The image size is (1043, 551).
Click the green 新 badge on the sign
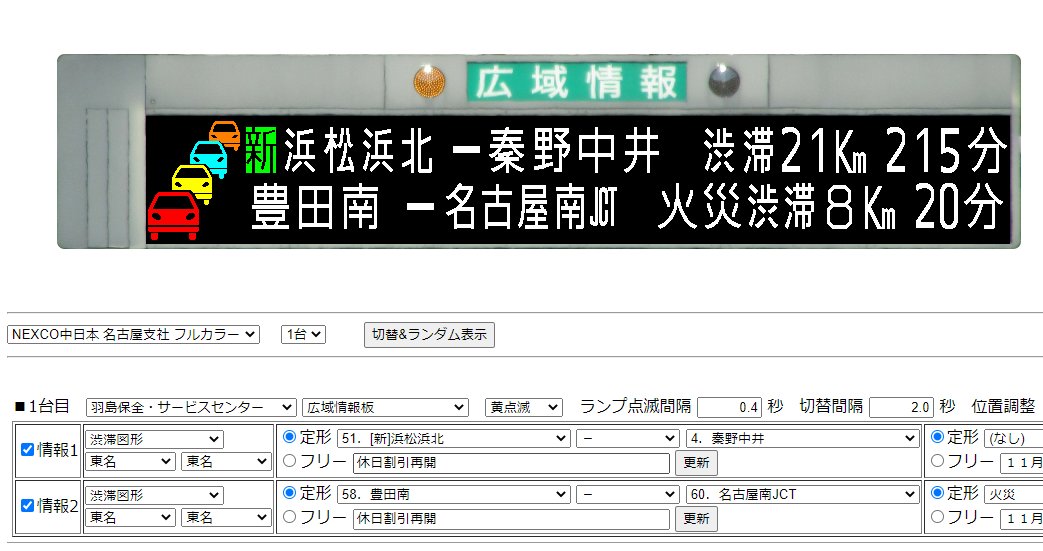[x=262, y=150]
